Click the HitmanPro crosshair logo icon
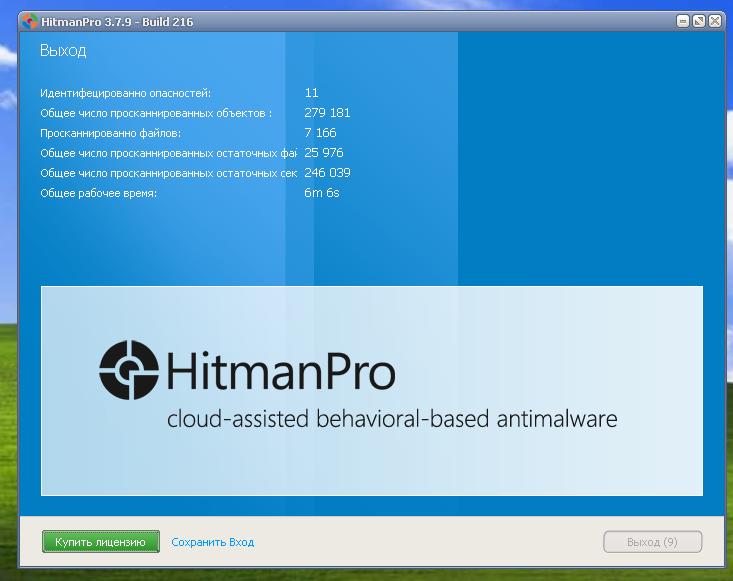This screenshot has width=733, height=581. click(129, 371)
